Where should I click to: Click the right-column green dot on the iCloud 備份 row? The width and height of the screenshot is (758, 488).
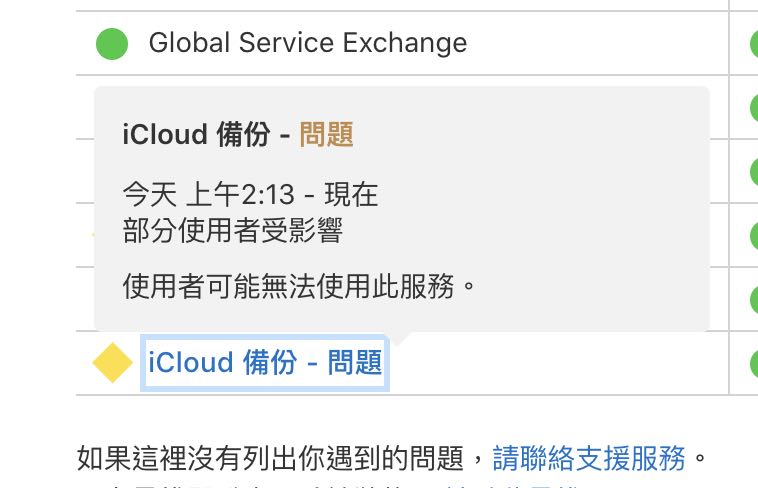point(754,363)
